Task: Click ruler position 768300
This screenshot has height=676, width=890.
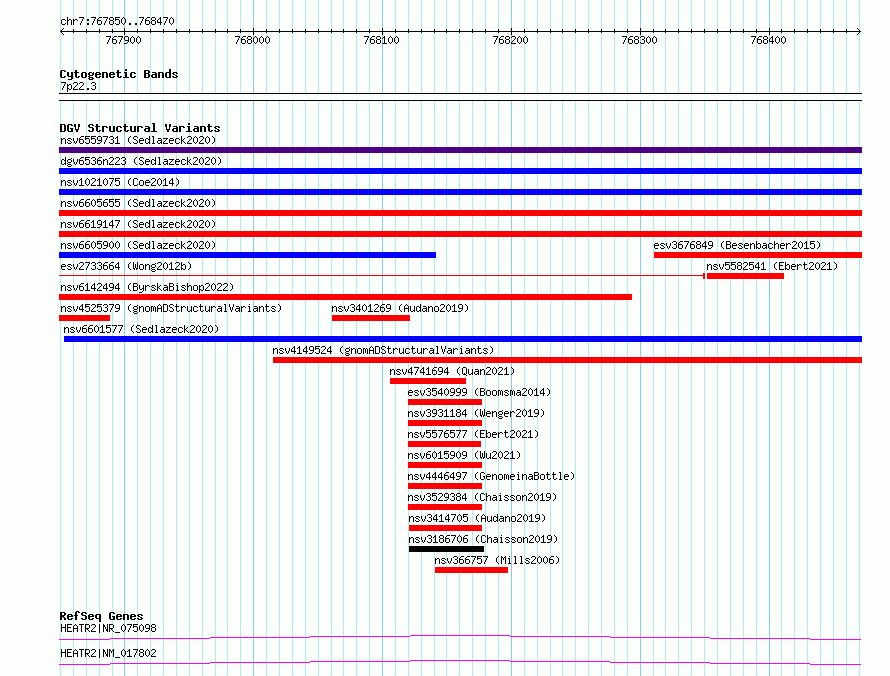Action: [640, 40]
